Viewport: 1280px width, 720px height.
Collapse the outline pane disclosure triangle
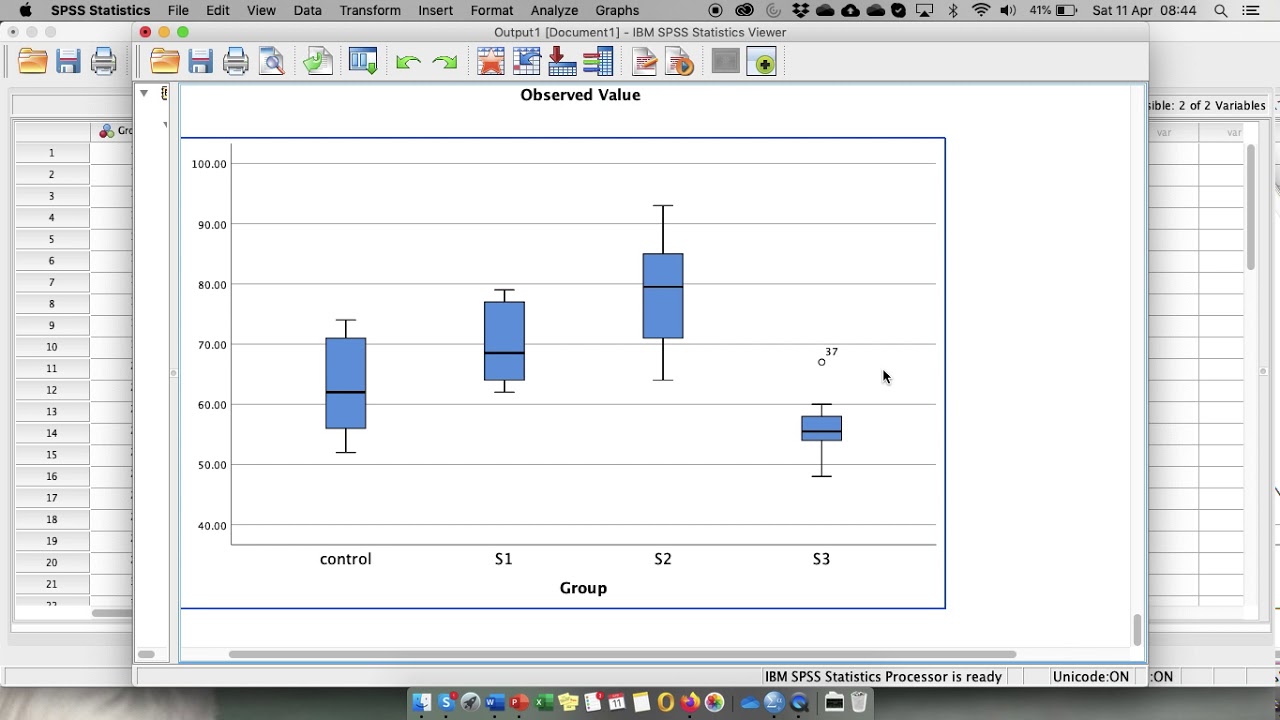[144, 93]
